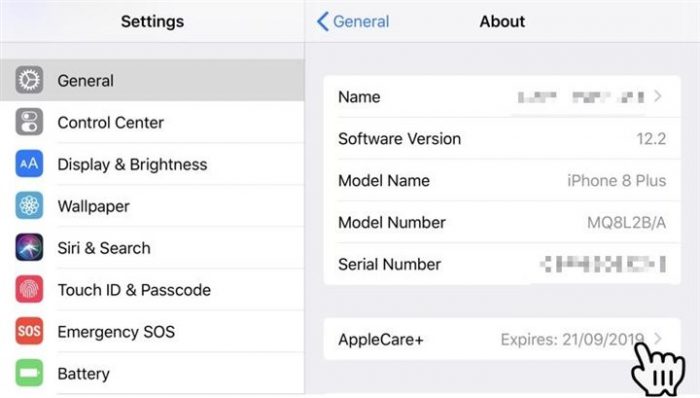Viewport: 700px width, 398px height.
Task: Tap the General gear icon
Action: 29,80
